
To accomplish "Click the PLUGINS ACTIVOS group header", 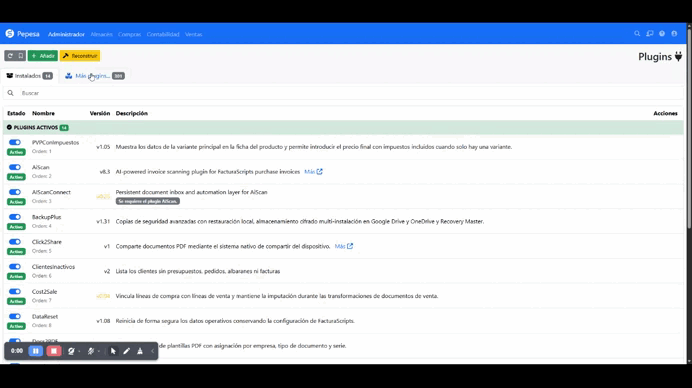I will point(343,128).
